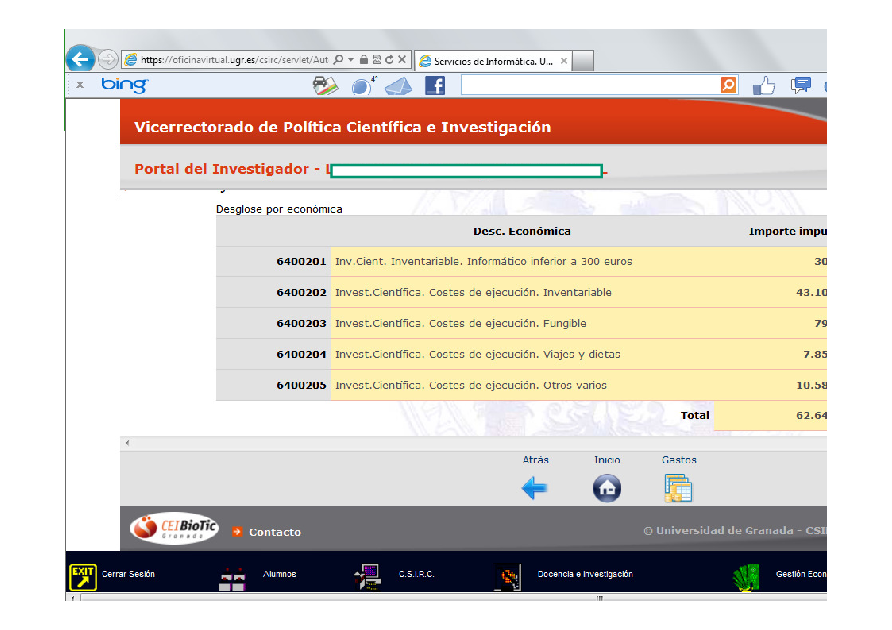Open the Contacto link in footer
The image size is (892, 630).
(274, 532)
